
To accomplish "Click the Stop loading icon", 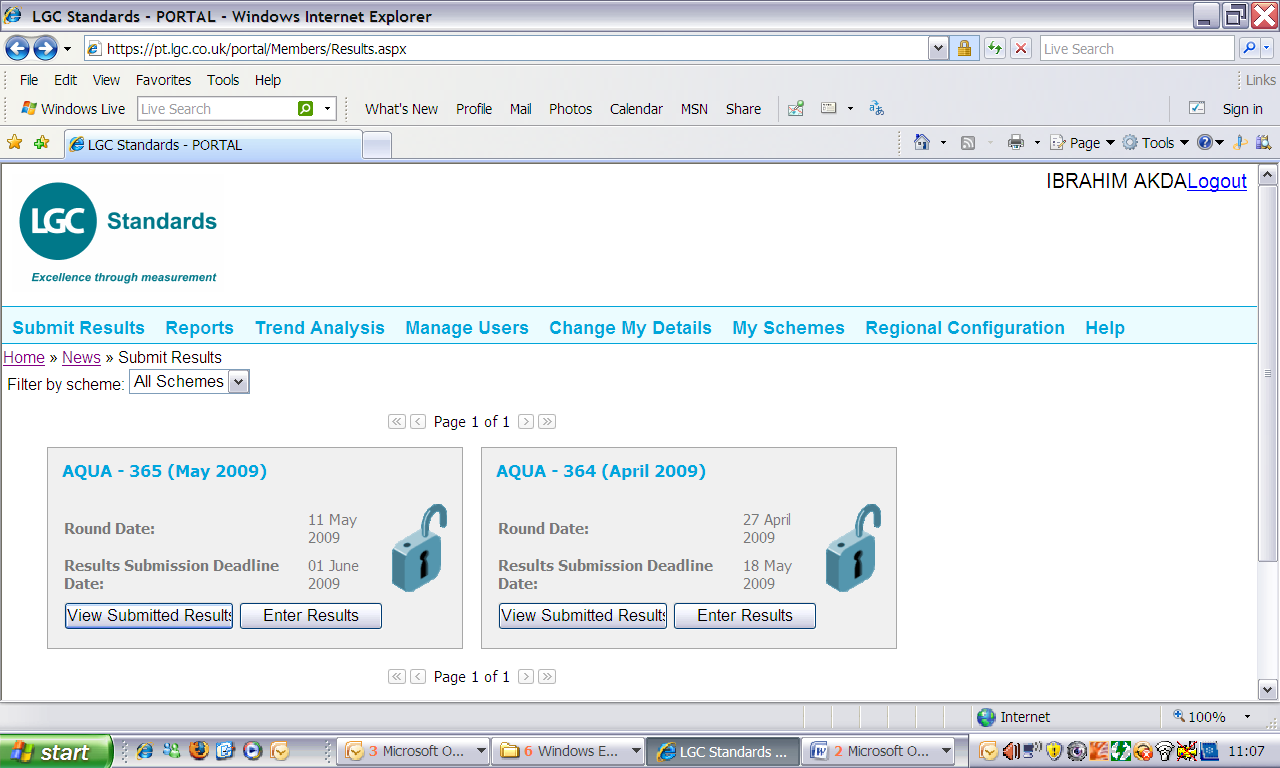I will (1020, 48).
